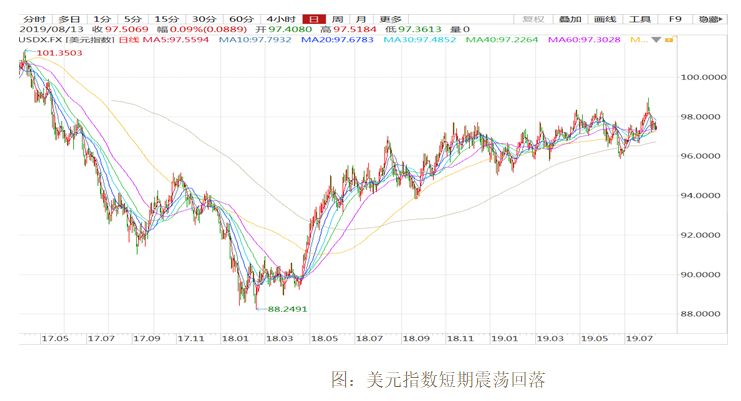Viewport: 741px width, 401px height.
Task: Click the closing price 97.5069
Action: point(127,29)
